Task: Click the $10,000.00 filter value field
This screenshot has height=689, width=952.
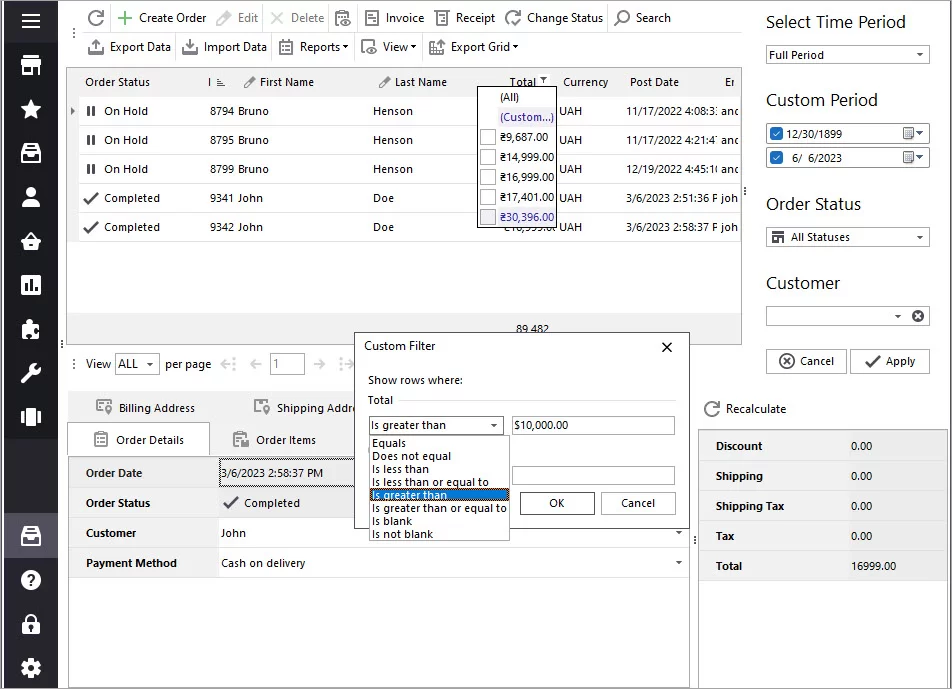Action: pyautogui.click(x=592, y=425)
